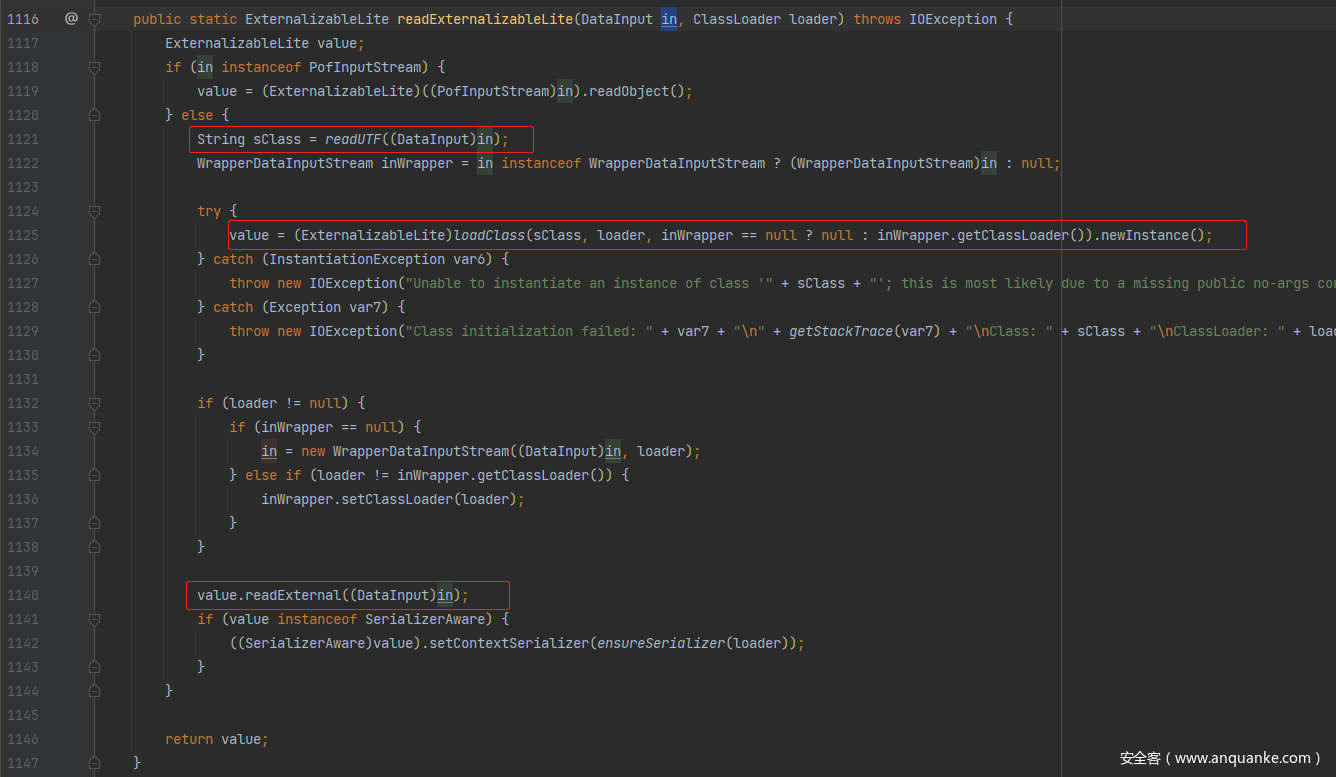This screenshot has width=1336, height=777.
Task: Collapse the inWrapper == null block at line 1133
Action: coord(94,427)
